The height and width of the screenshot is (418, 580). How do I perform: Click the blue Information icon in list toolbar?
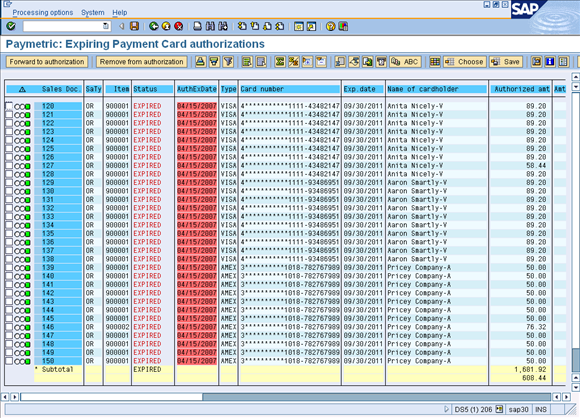(x=550, y=62)
